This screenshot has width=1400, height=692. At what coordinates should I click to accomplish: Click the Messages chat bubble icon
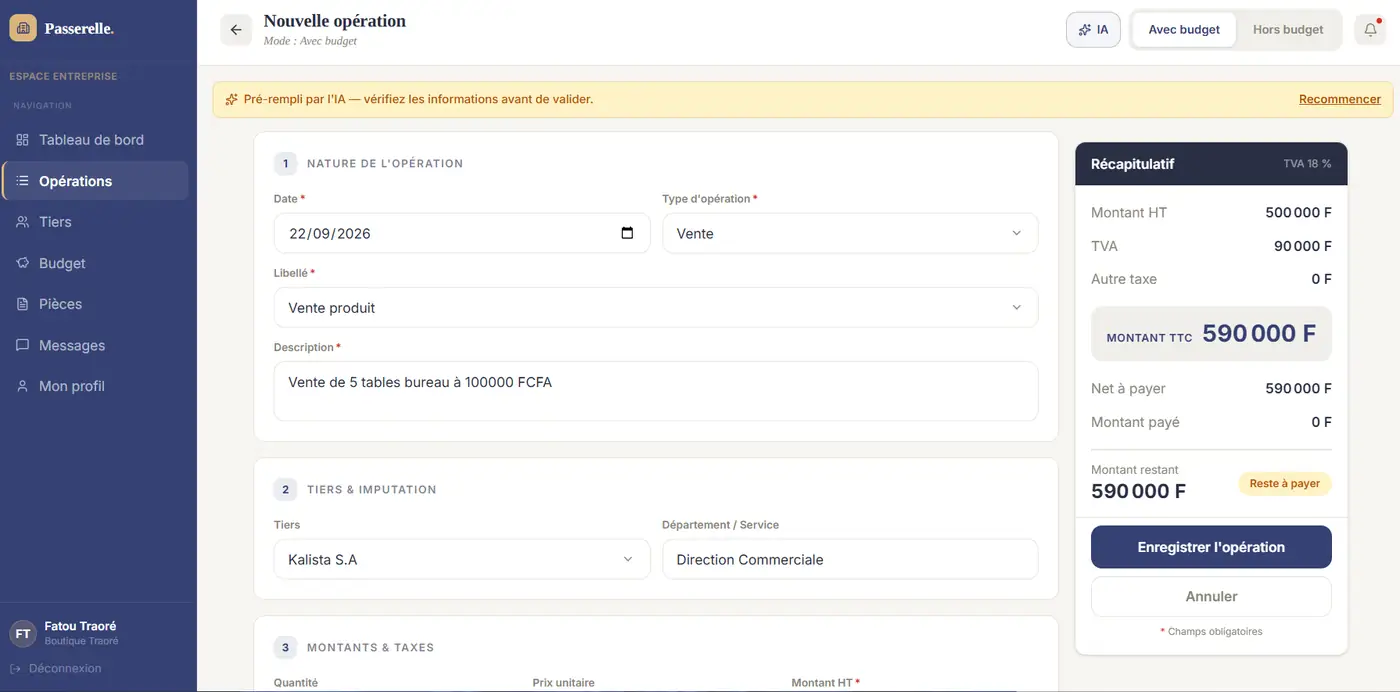[x=22, y=345]
